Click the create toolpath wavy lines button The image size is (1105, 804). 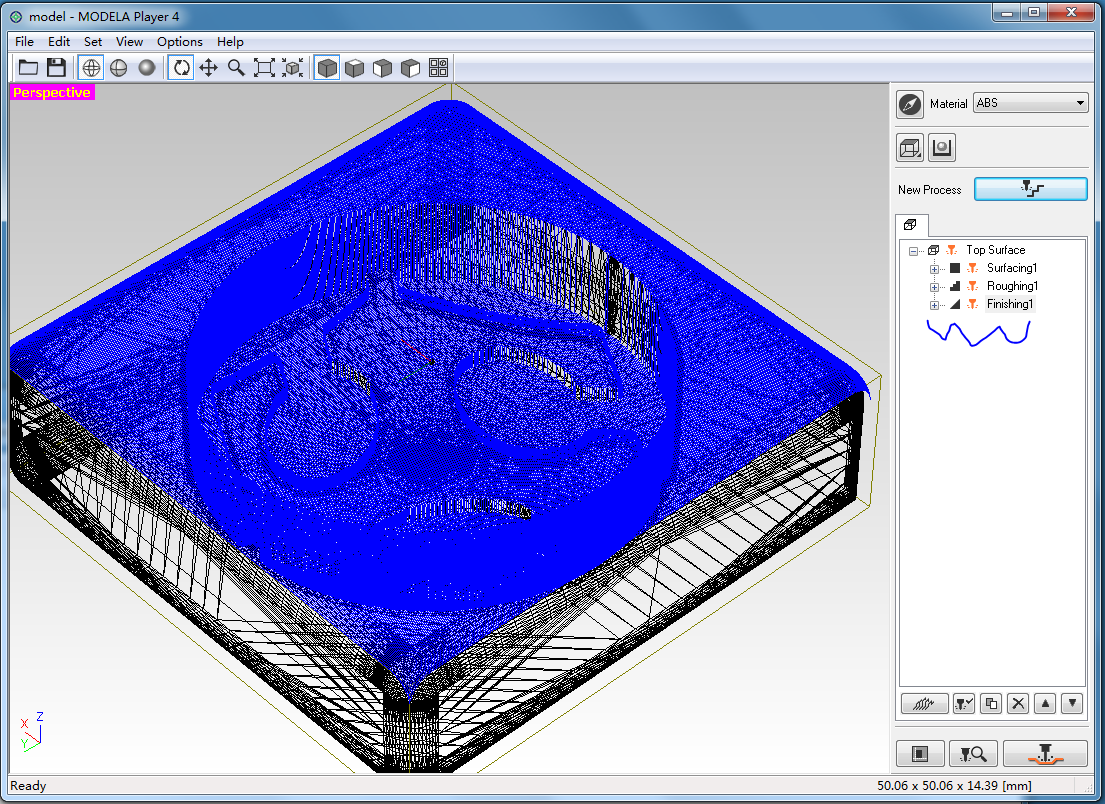click(924, 703)
